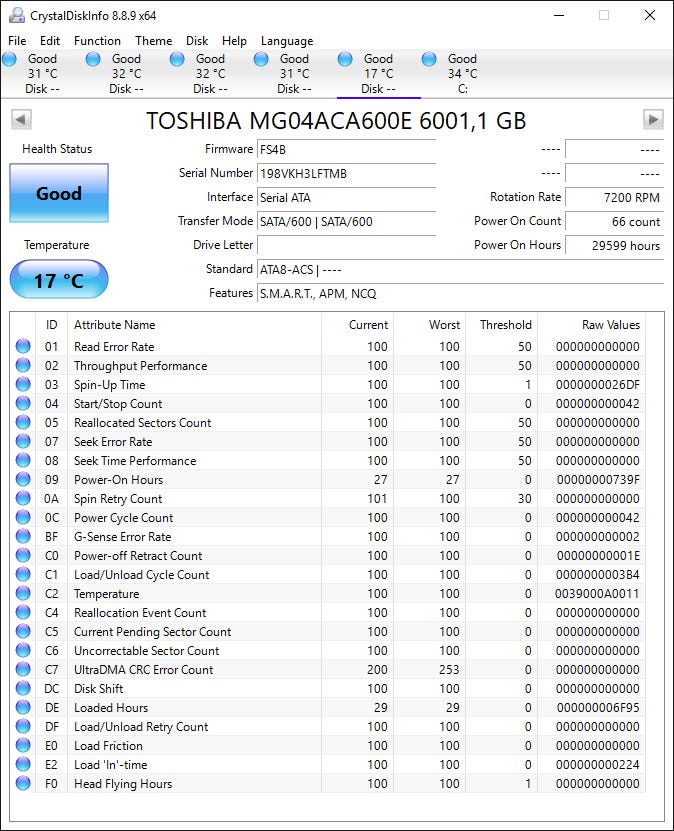This screenshot has width=674, height=831.
Task: Click the Firmware FS4B field
Action: click(346, 149)
